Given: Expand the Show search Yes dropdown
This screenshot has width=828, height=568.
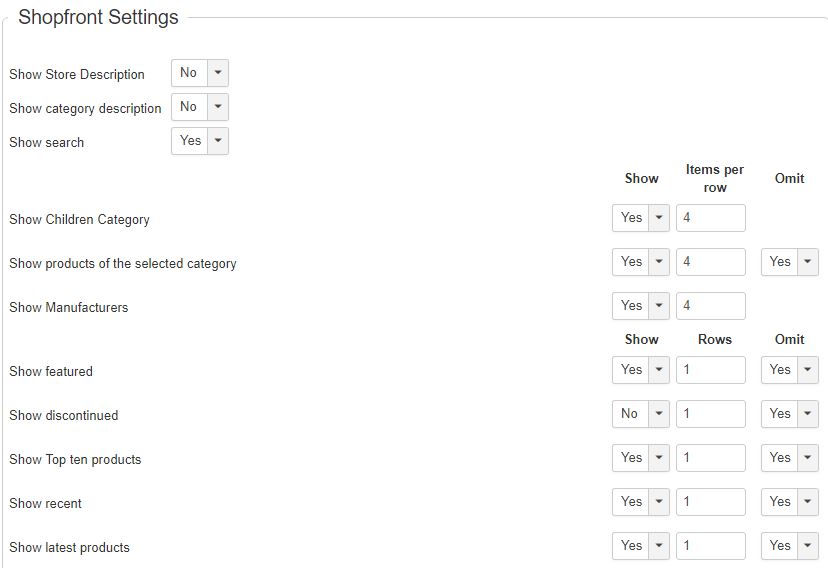Looking at the screenshot, I should click(x=200, y=141).
